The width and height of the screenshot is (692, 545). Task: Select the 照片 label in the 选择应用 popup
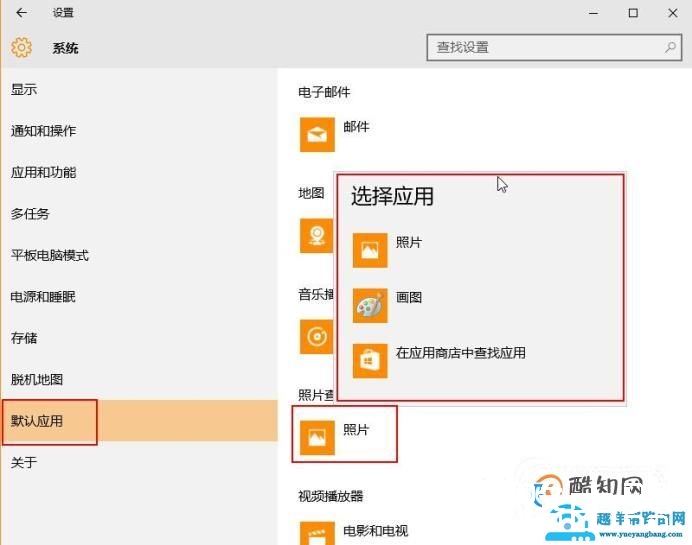point(409,242)
